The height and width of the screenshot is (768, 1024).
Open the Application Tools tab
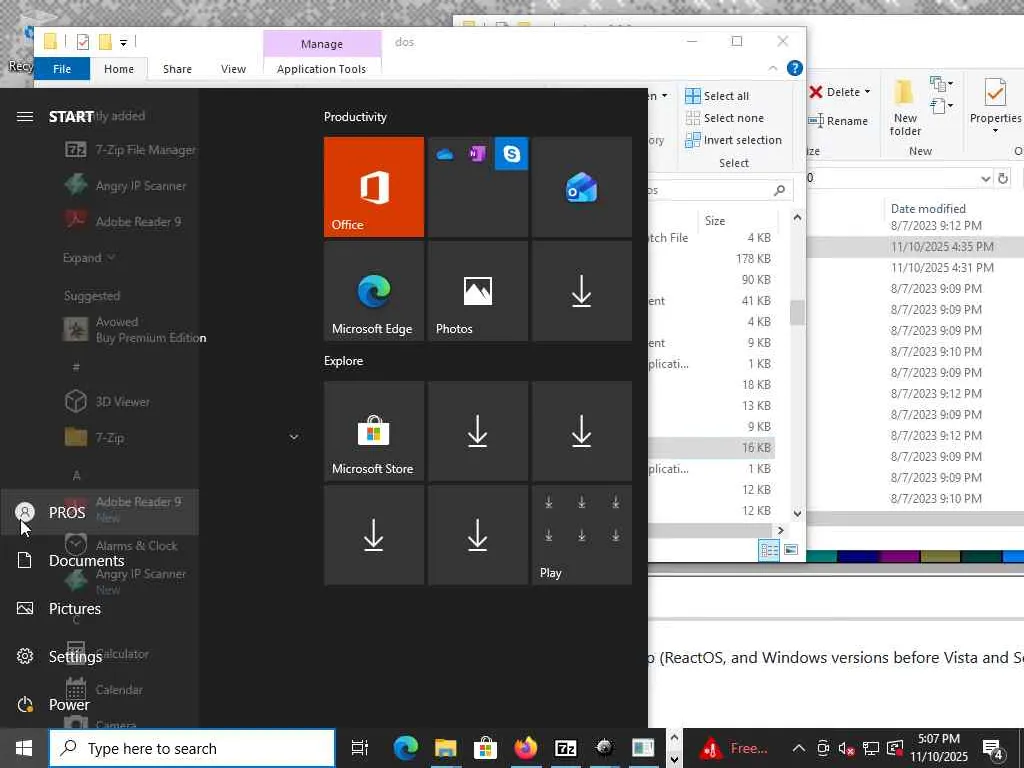[x=321, y=69]
